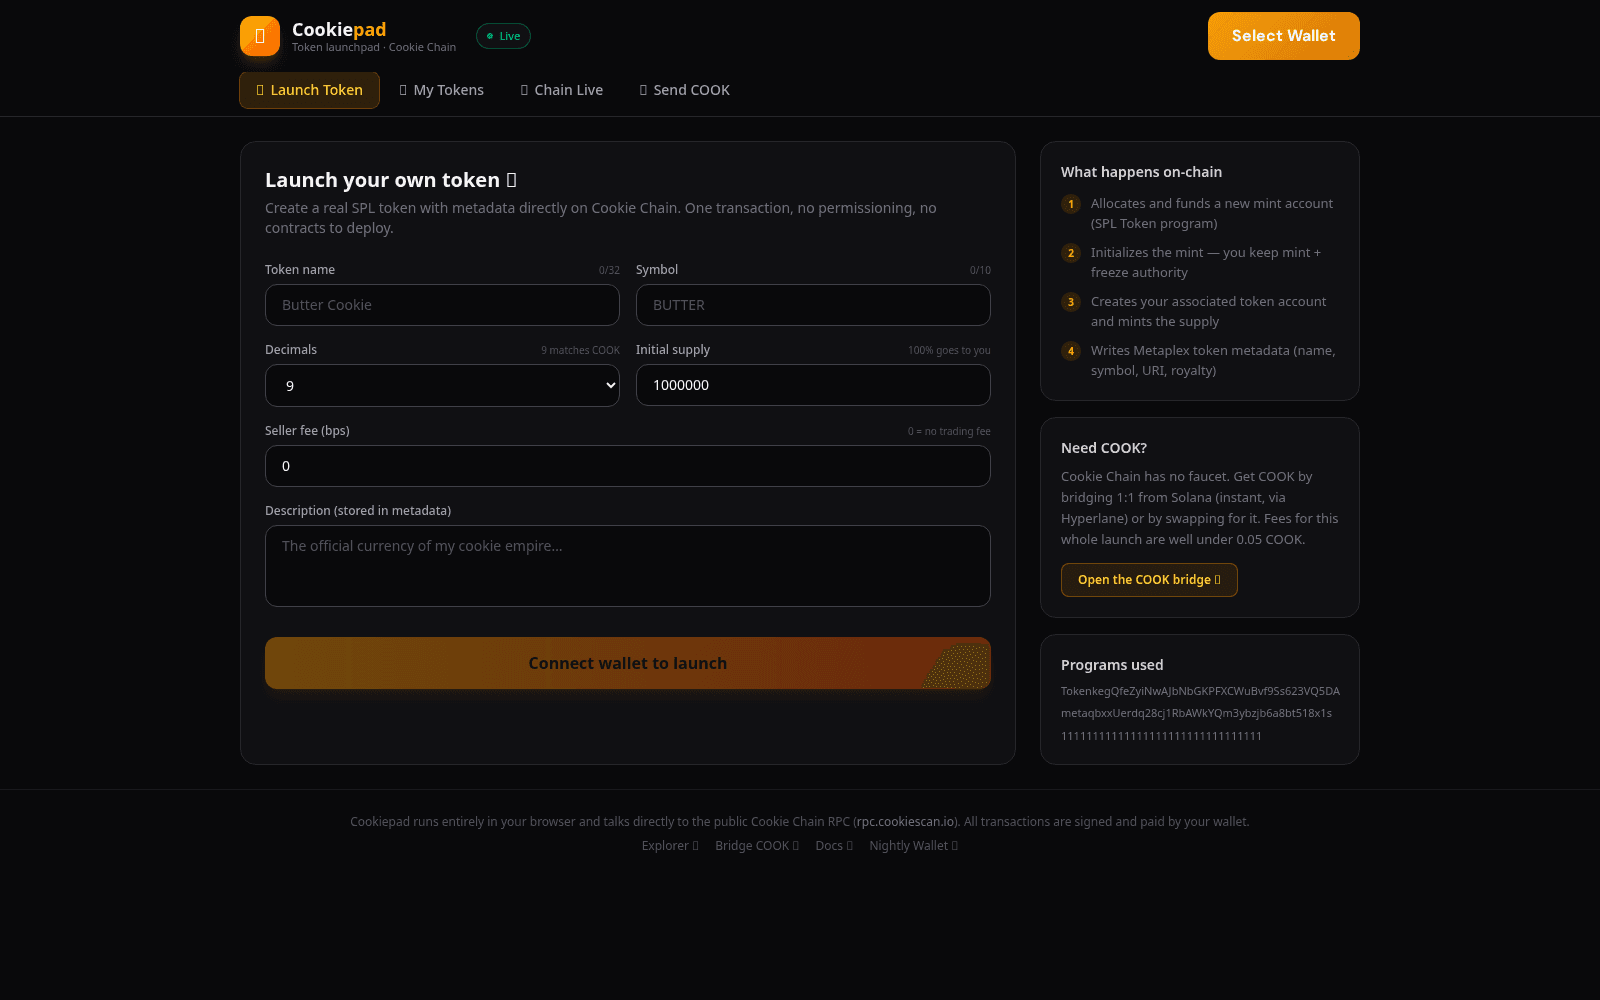1600x1000 pixels.
Task: Open the Send COOK tab
Action: tap(684, 90)
